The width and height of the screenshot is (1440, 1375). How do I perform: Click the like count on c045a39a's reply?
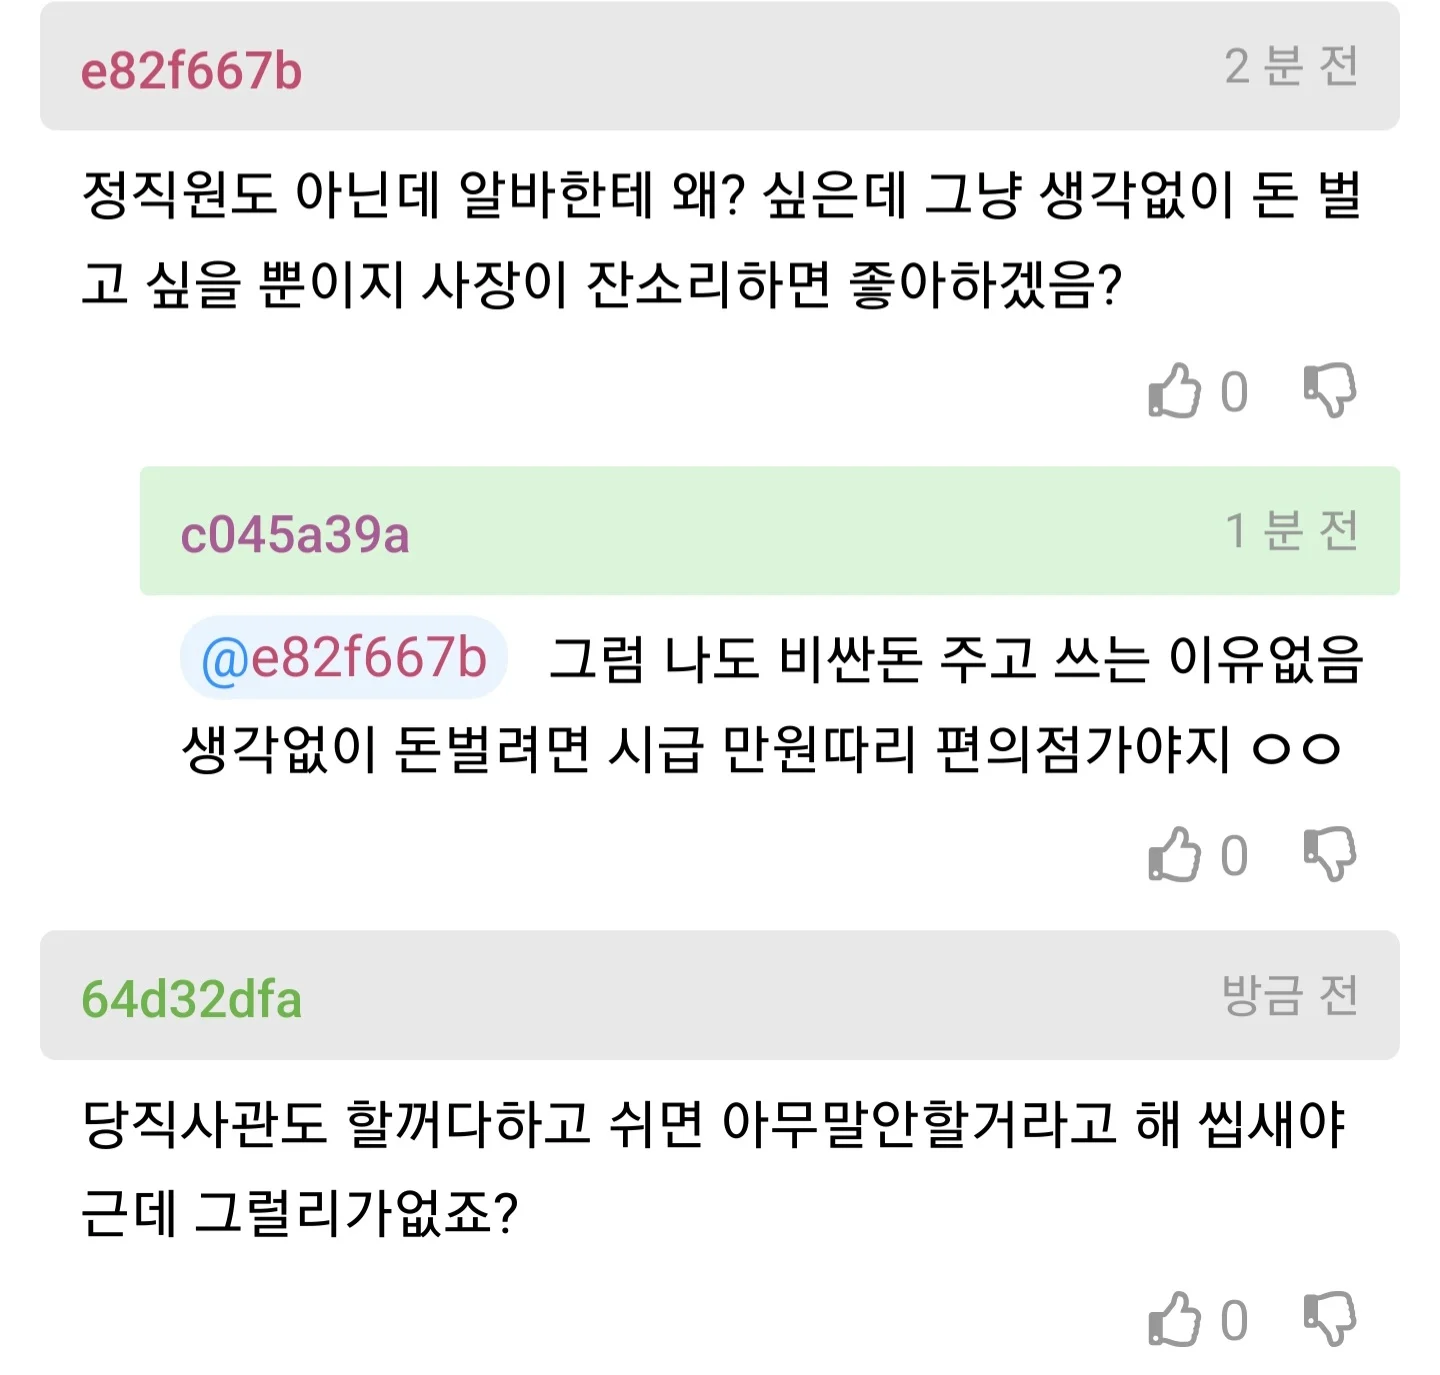[1234, 857]
